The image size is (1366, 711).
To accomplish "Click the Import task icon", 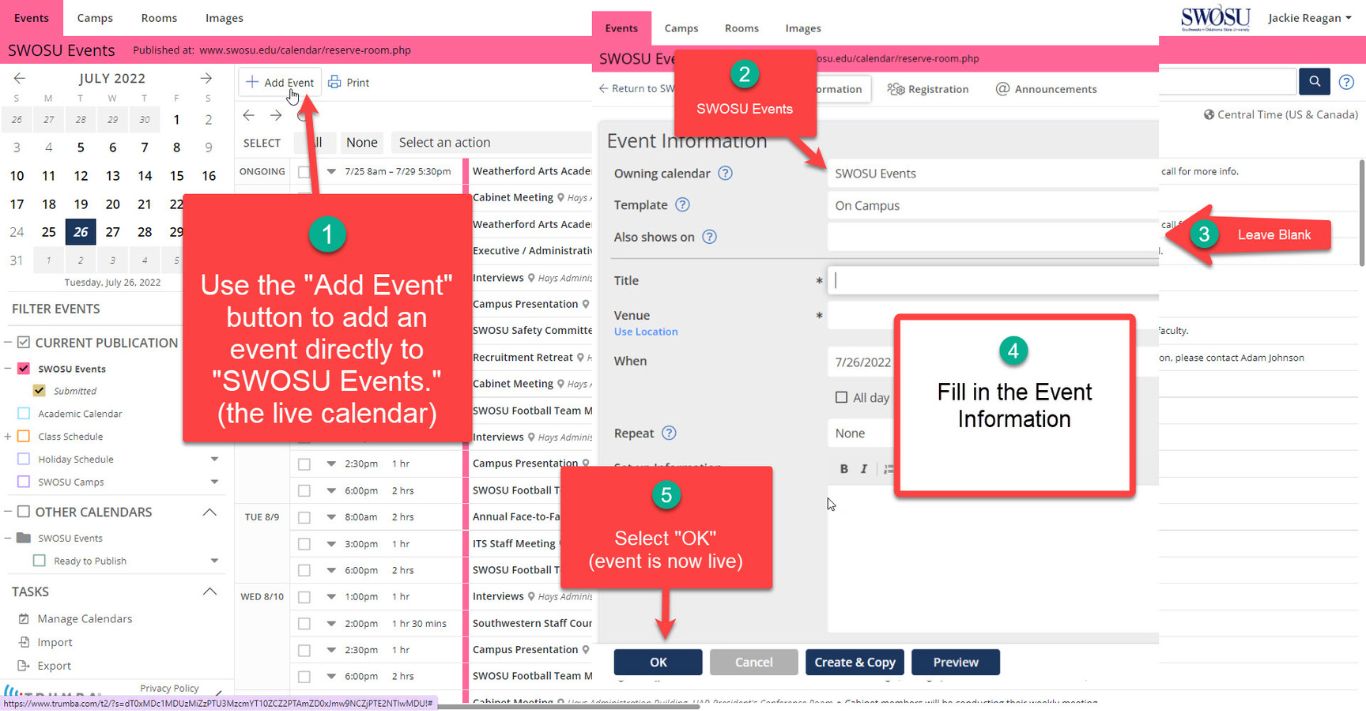I will coord(24,642).
